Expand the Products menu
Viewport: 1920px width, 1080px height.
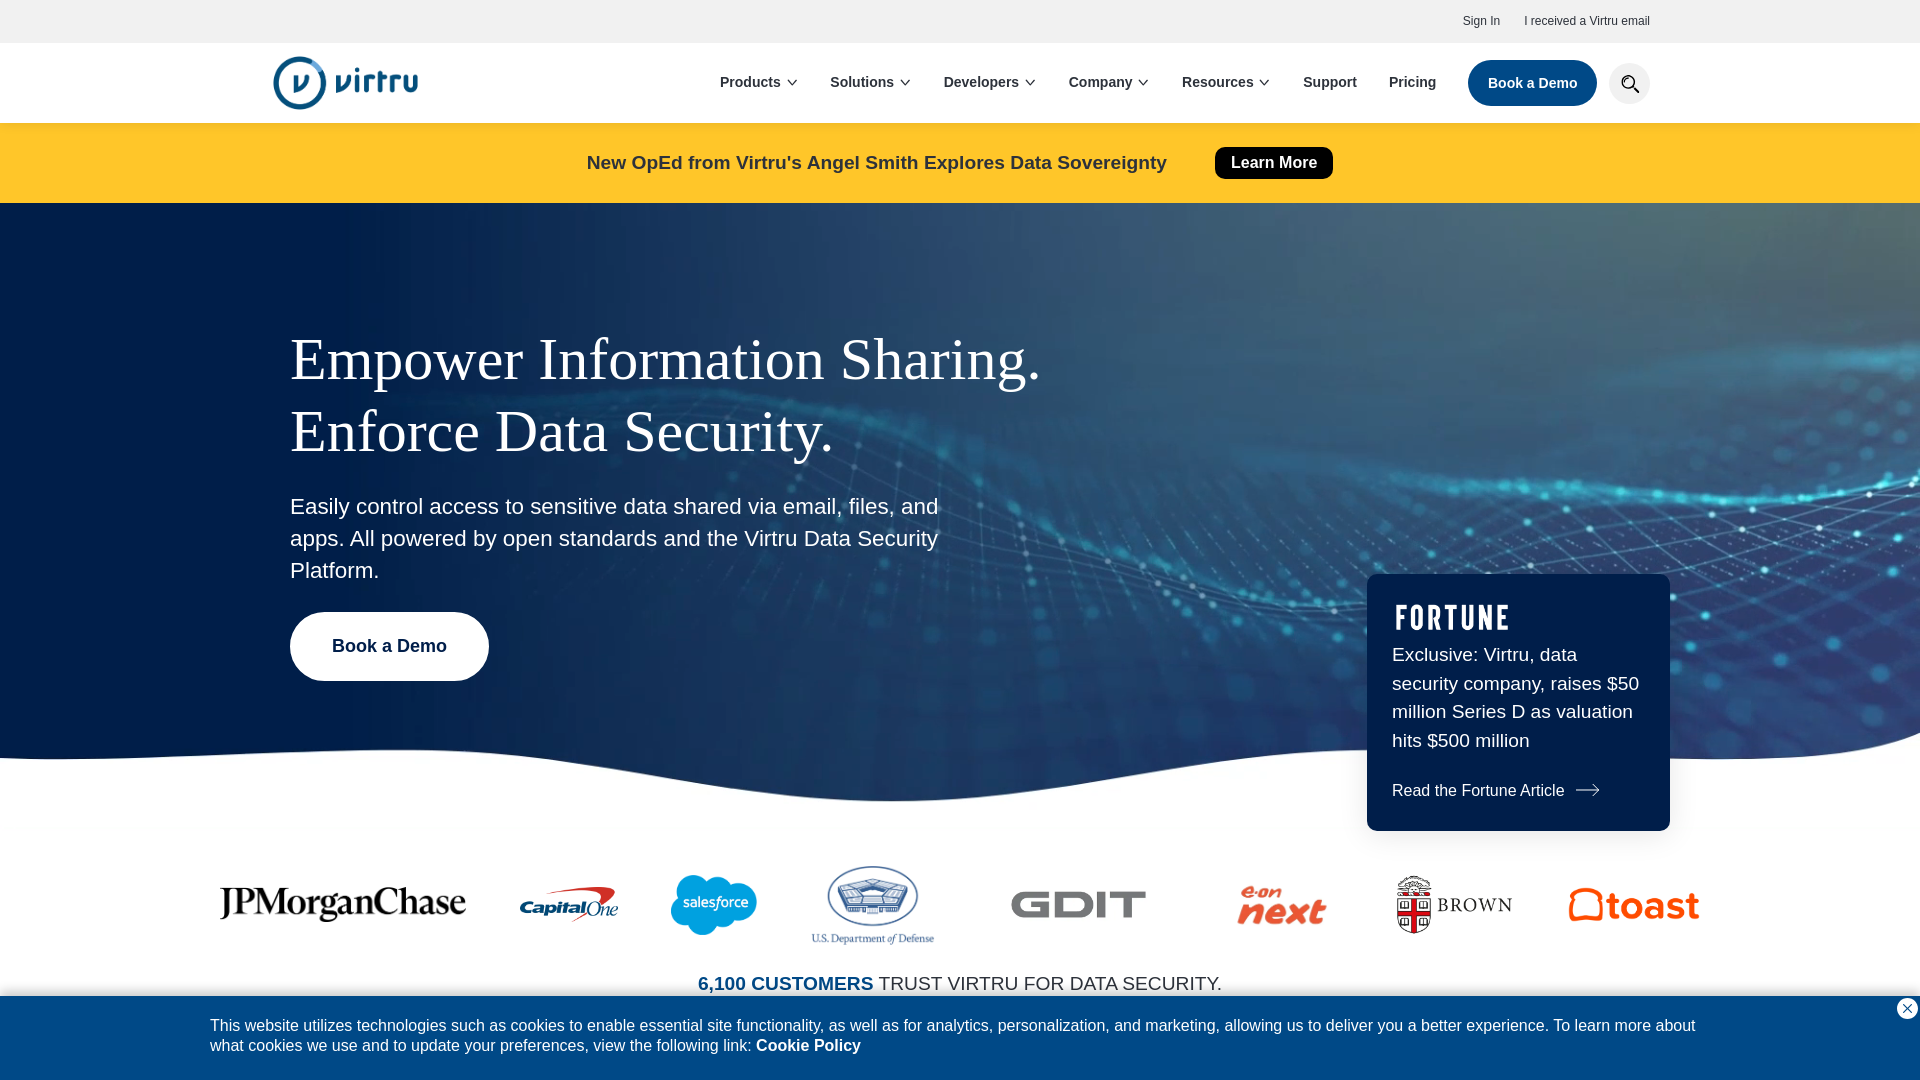tap(758, 82)
